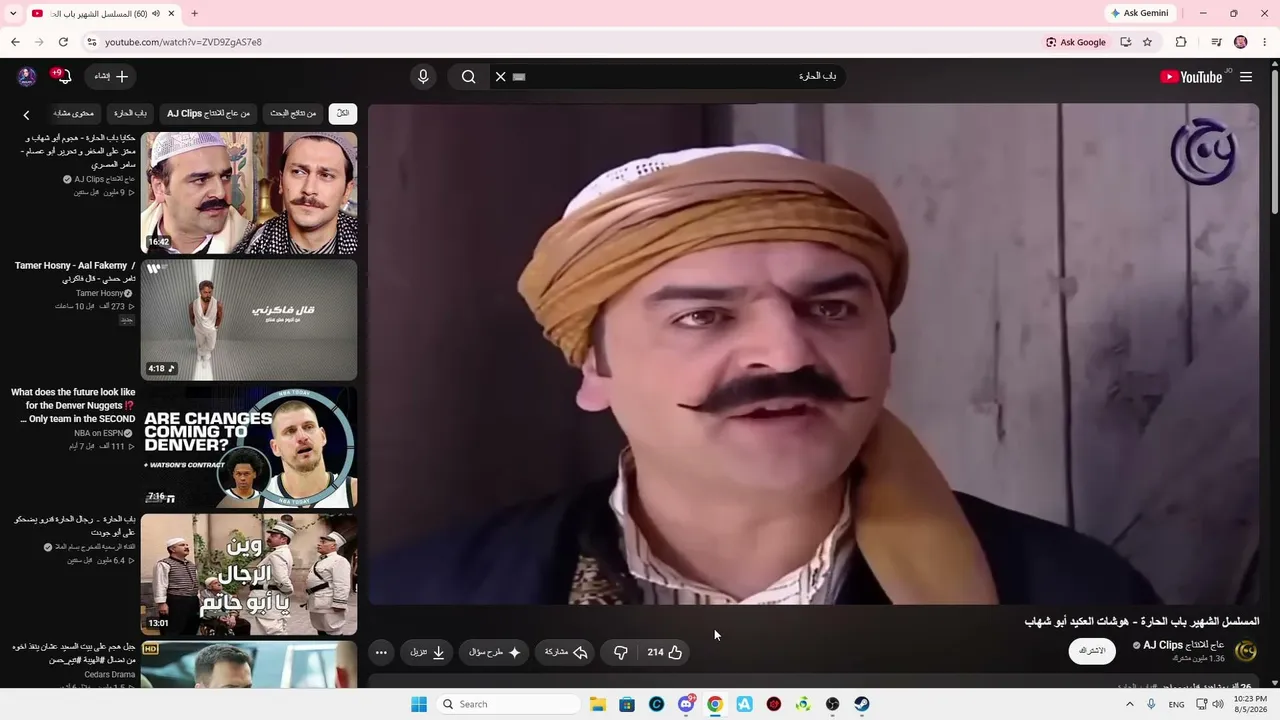1280x720 pixels.
Task: Clear the search box with the X
Action: click(x=501, y=77)
